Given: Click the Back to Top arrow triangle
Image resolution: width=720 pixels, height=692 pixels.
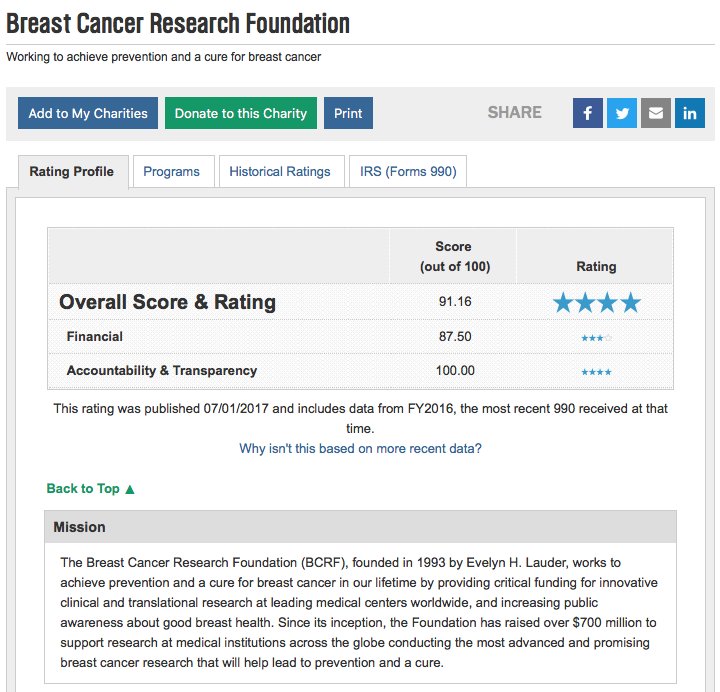Looking at the screenshot, I should pyautogui.click(x=130, y=489).
